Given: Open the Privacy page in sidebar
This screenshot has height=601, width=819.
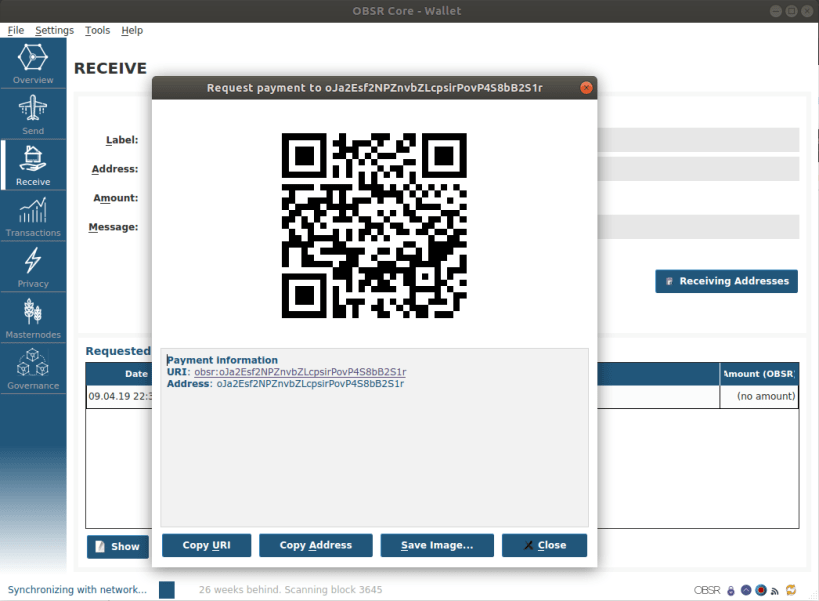Looking at the screenshot, I should tap(33, 267).
